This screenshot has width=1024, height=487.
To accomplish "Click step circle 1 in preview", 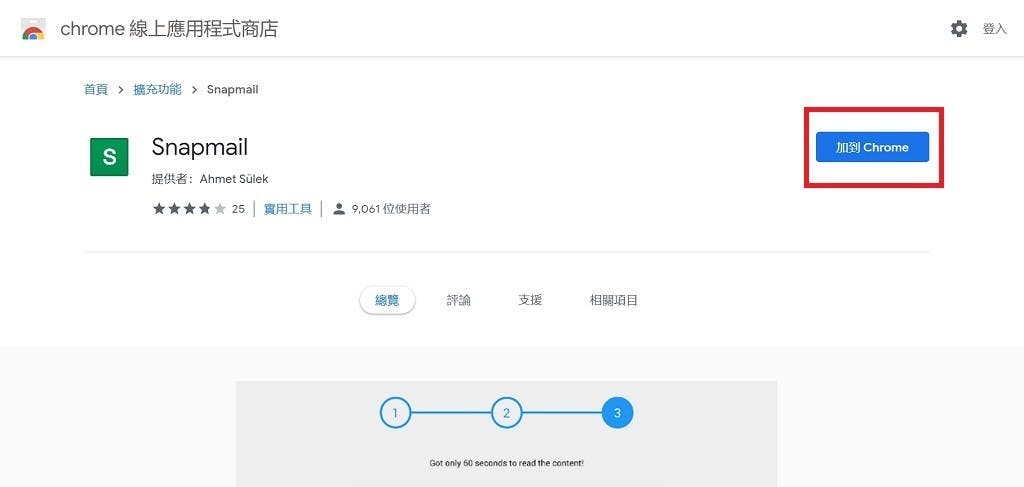I will click(x=395, y=413).
